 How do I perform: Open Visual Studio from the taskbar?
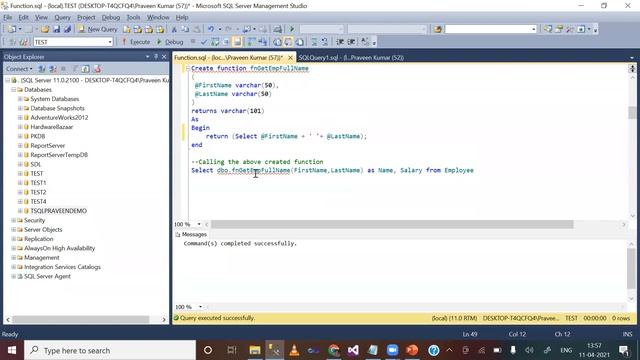pos(353,350)
